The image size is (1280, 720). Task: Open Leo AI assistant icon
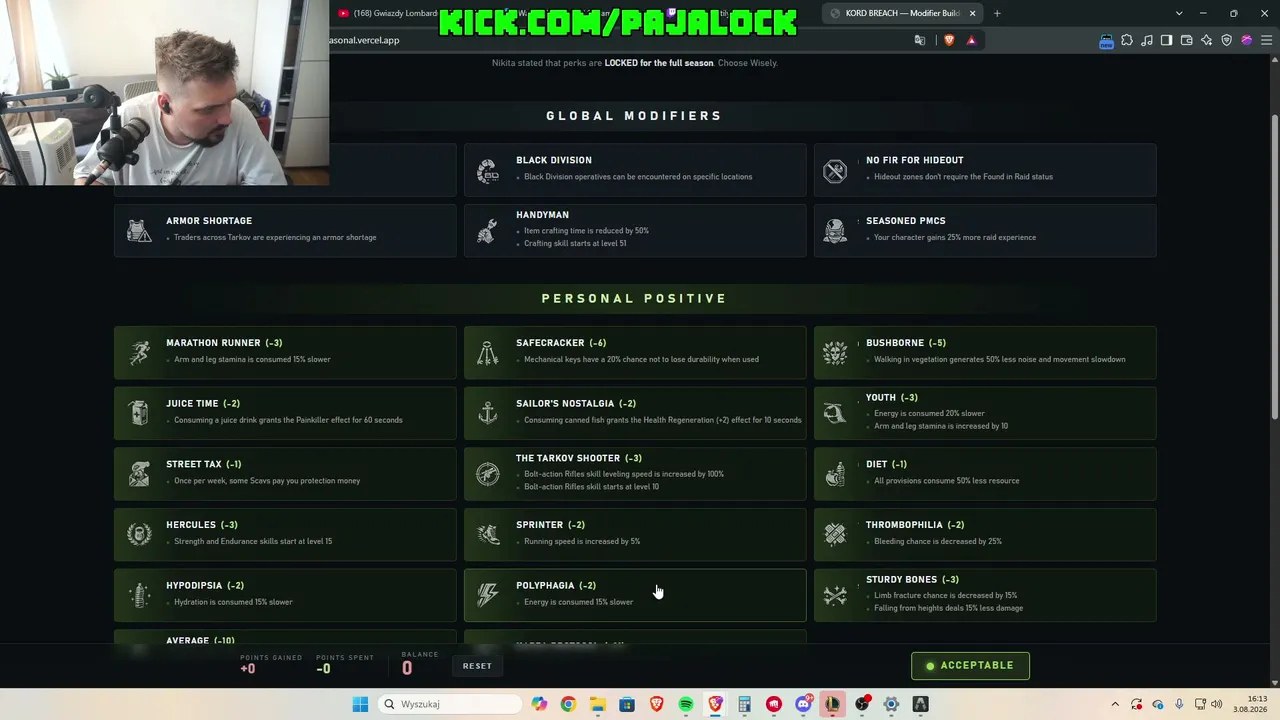coord(1207,40)
